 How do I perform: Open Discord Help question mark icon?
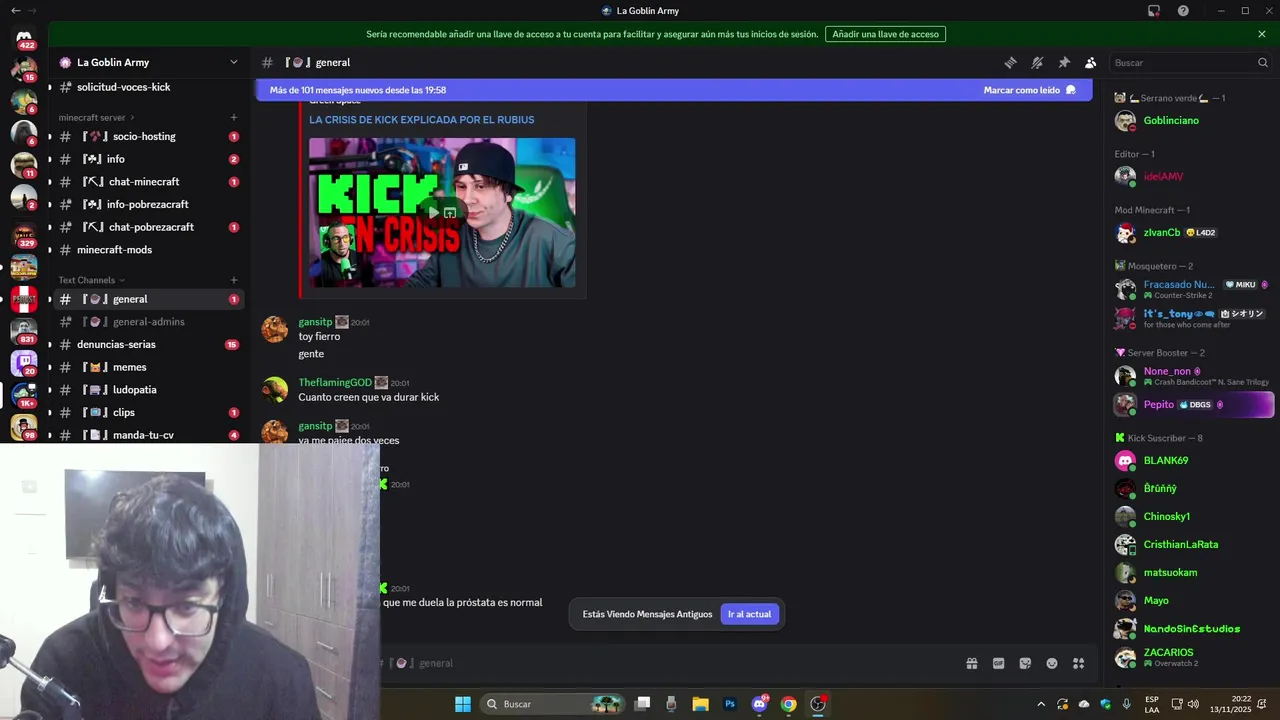coord(1183,11)
